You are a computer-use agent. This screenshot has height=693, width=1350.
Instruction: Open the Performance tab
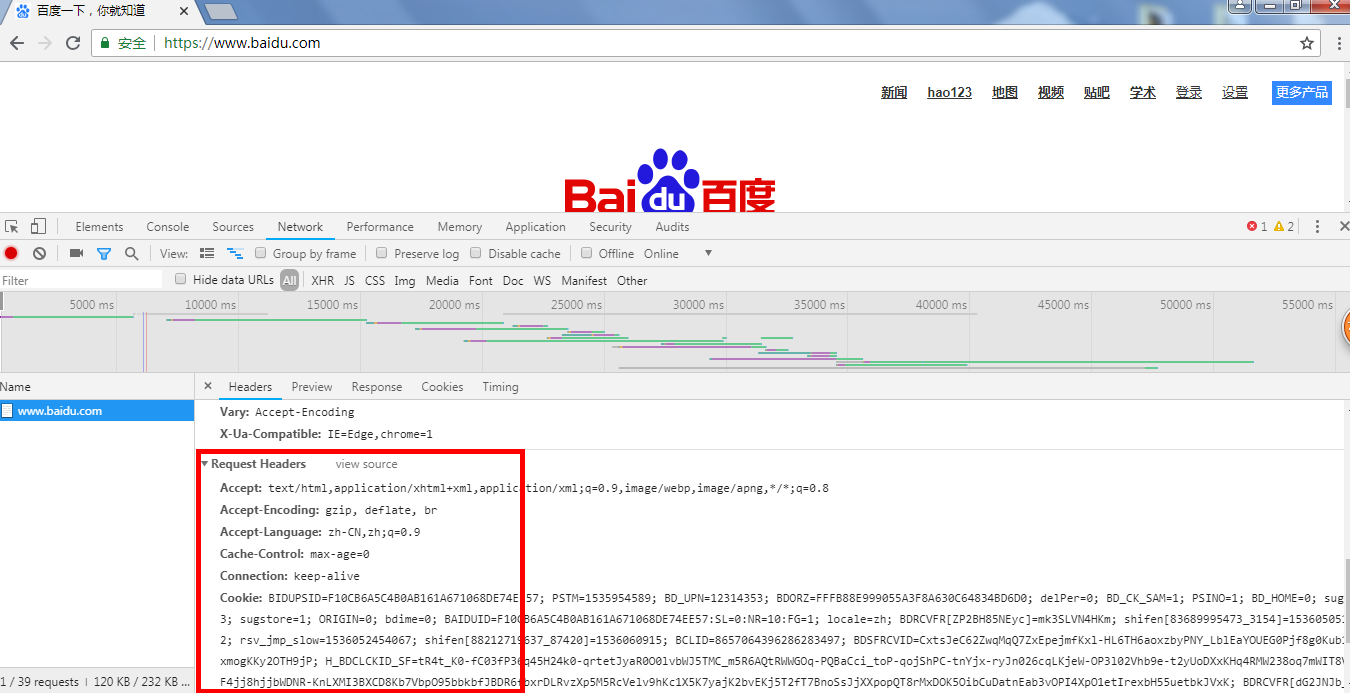(380, 227)
